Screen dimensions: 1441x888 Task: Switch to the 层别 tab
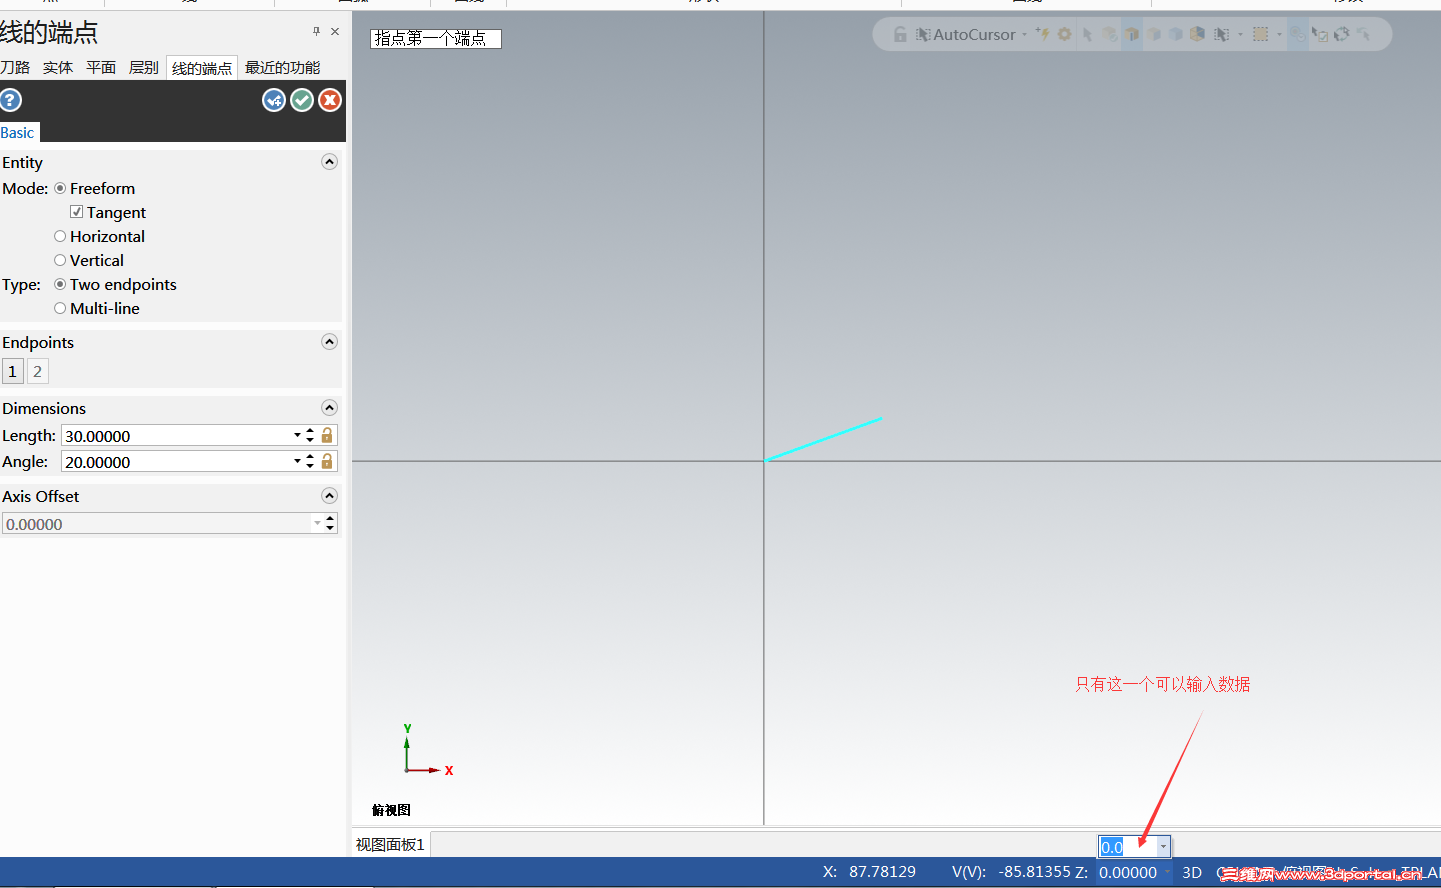pos(144,67)
